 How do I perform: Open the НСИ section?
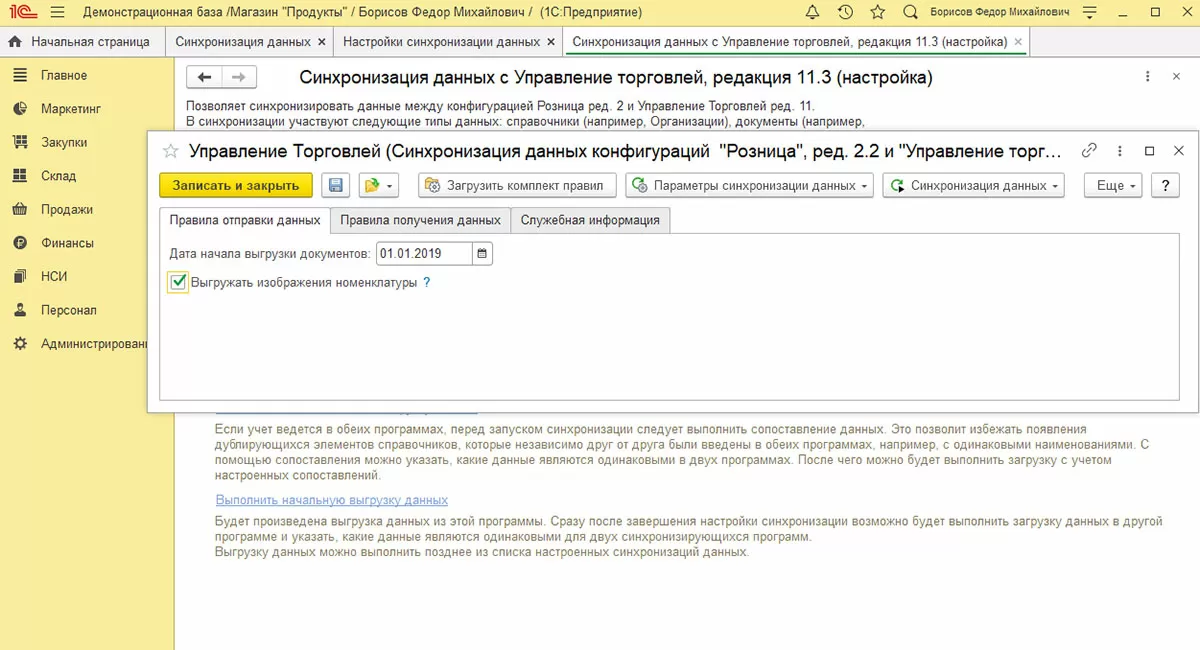(54, 276)
